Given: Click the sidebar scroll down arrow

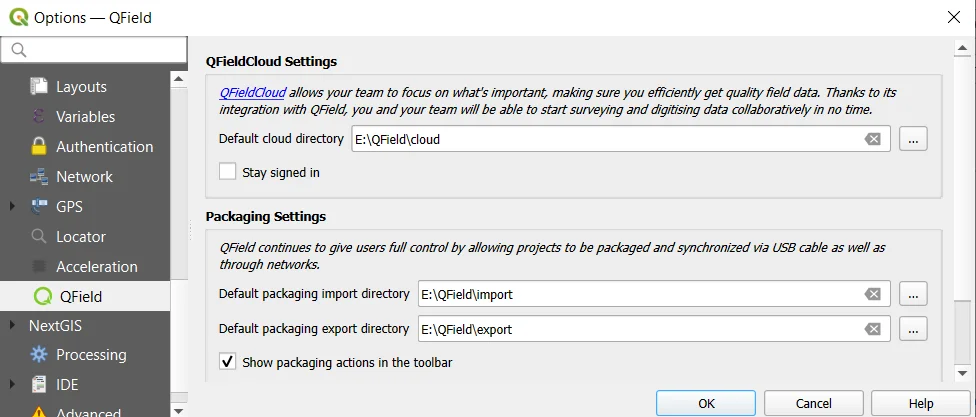Looking at the screenshot, I should 178,410.
